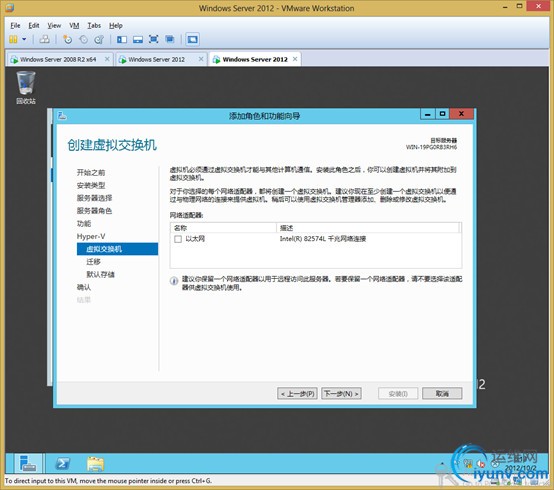Click the Intel(R) 82574L description cell
Image resolution: width=554 pixels, height=490 pixels.
click(323, 239)
